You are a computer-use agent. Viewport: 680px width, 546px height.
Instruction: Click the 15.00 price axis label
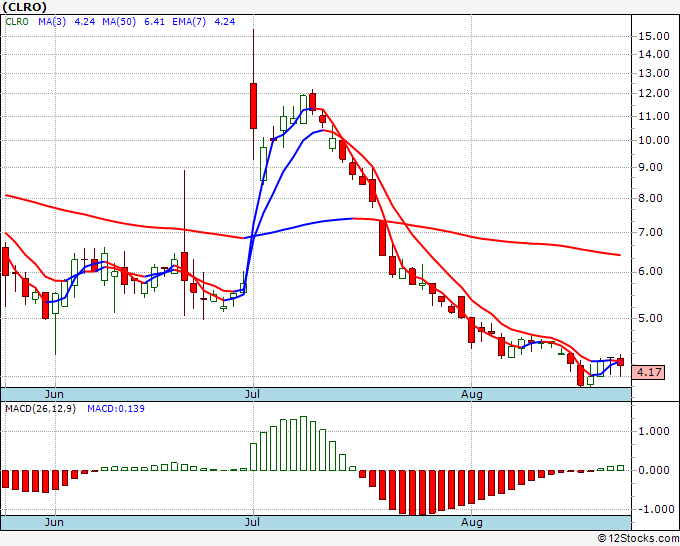[x=654, y=36]
